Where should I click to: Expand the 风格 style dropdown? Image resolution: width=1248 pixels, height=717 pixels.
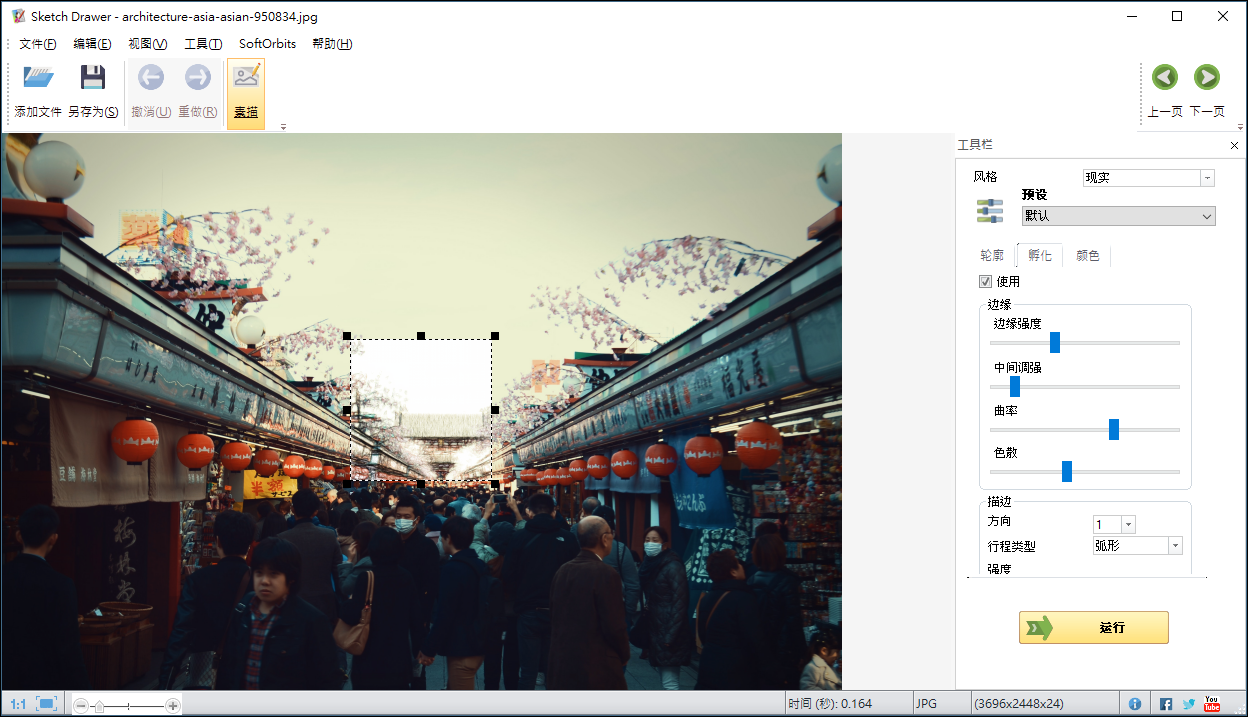1207,178
